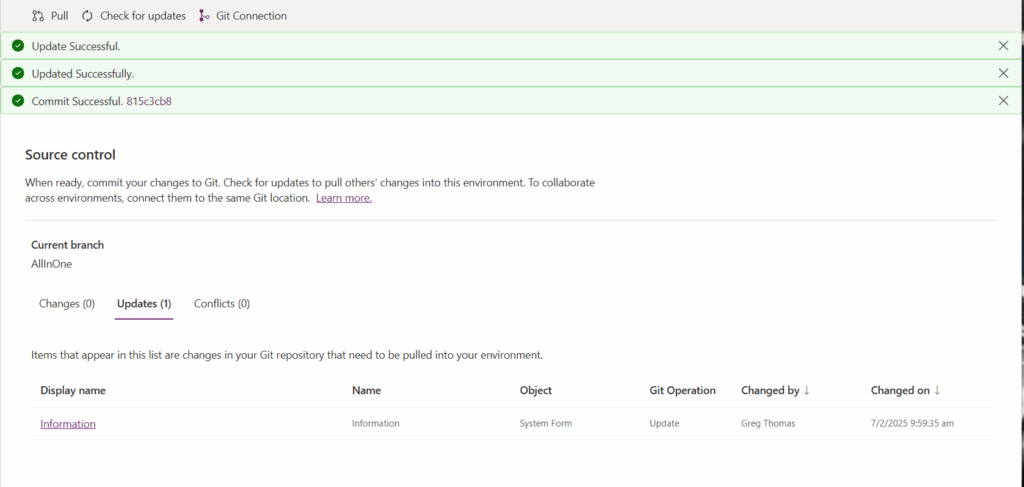Open the Conflicts (0) tab
1024x487 pixels.
tap(222, 304)
